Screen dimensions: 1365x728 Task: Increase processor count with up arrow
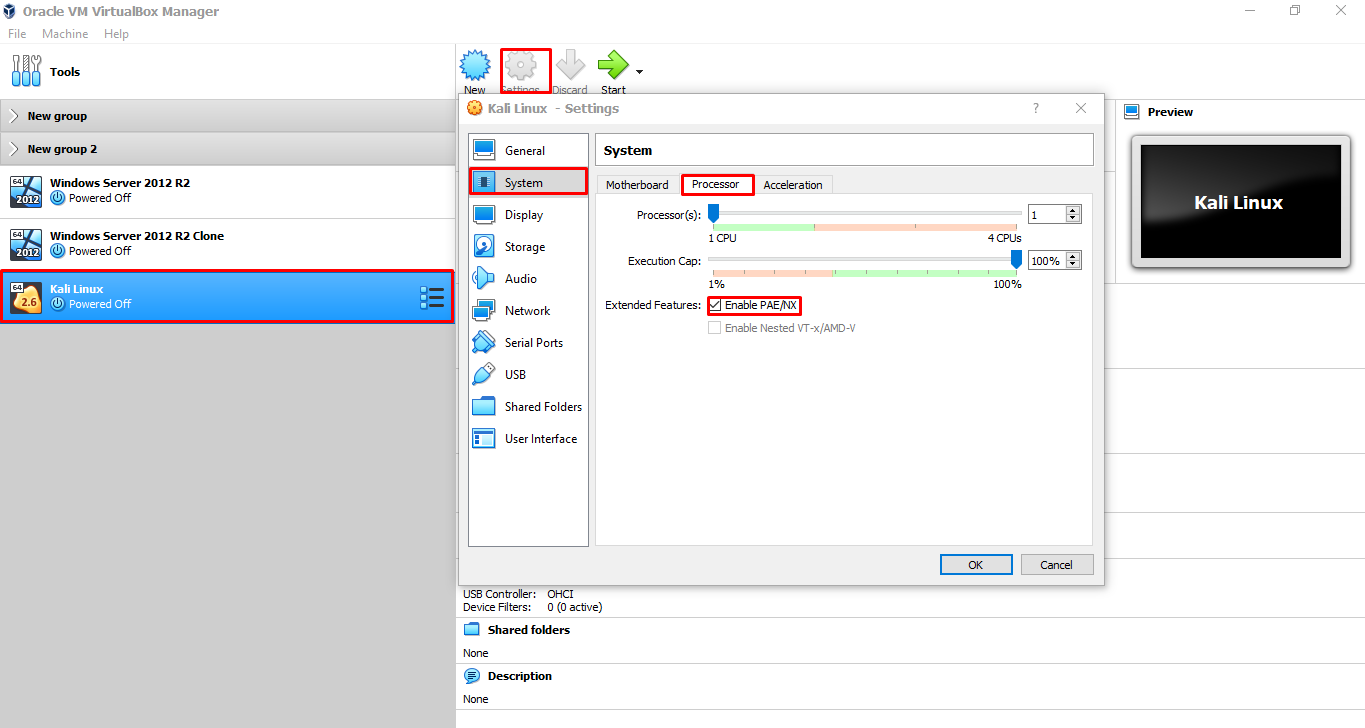coord(1073,210)
